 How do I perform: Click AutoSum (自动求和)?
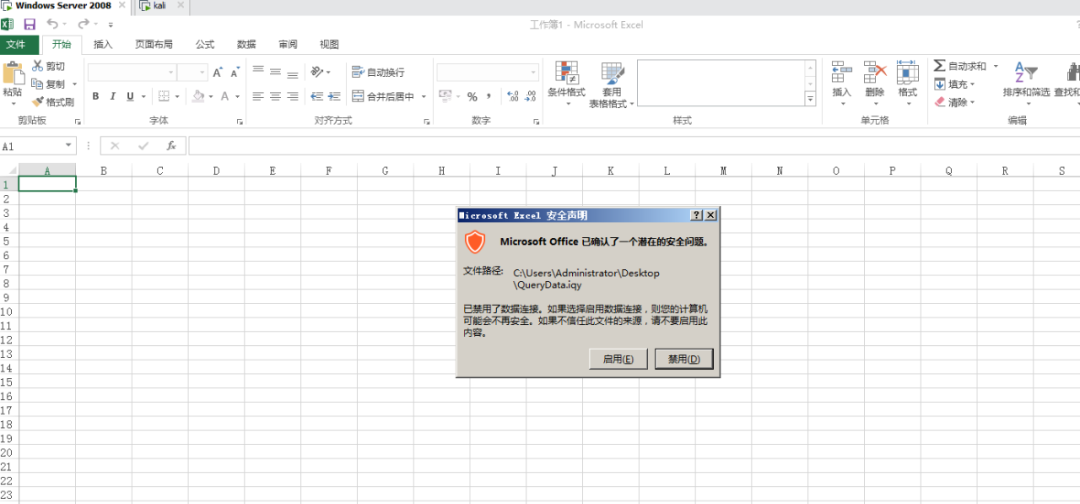(960, 66)
